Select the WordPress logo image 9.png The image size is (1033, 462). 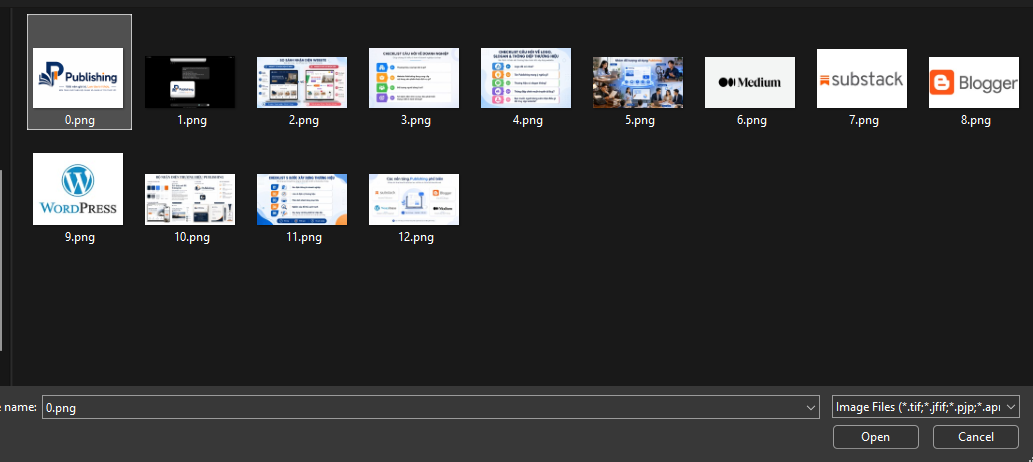point(78,189)
